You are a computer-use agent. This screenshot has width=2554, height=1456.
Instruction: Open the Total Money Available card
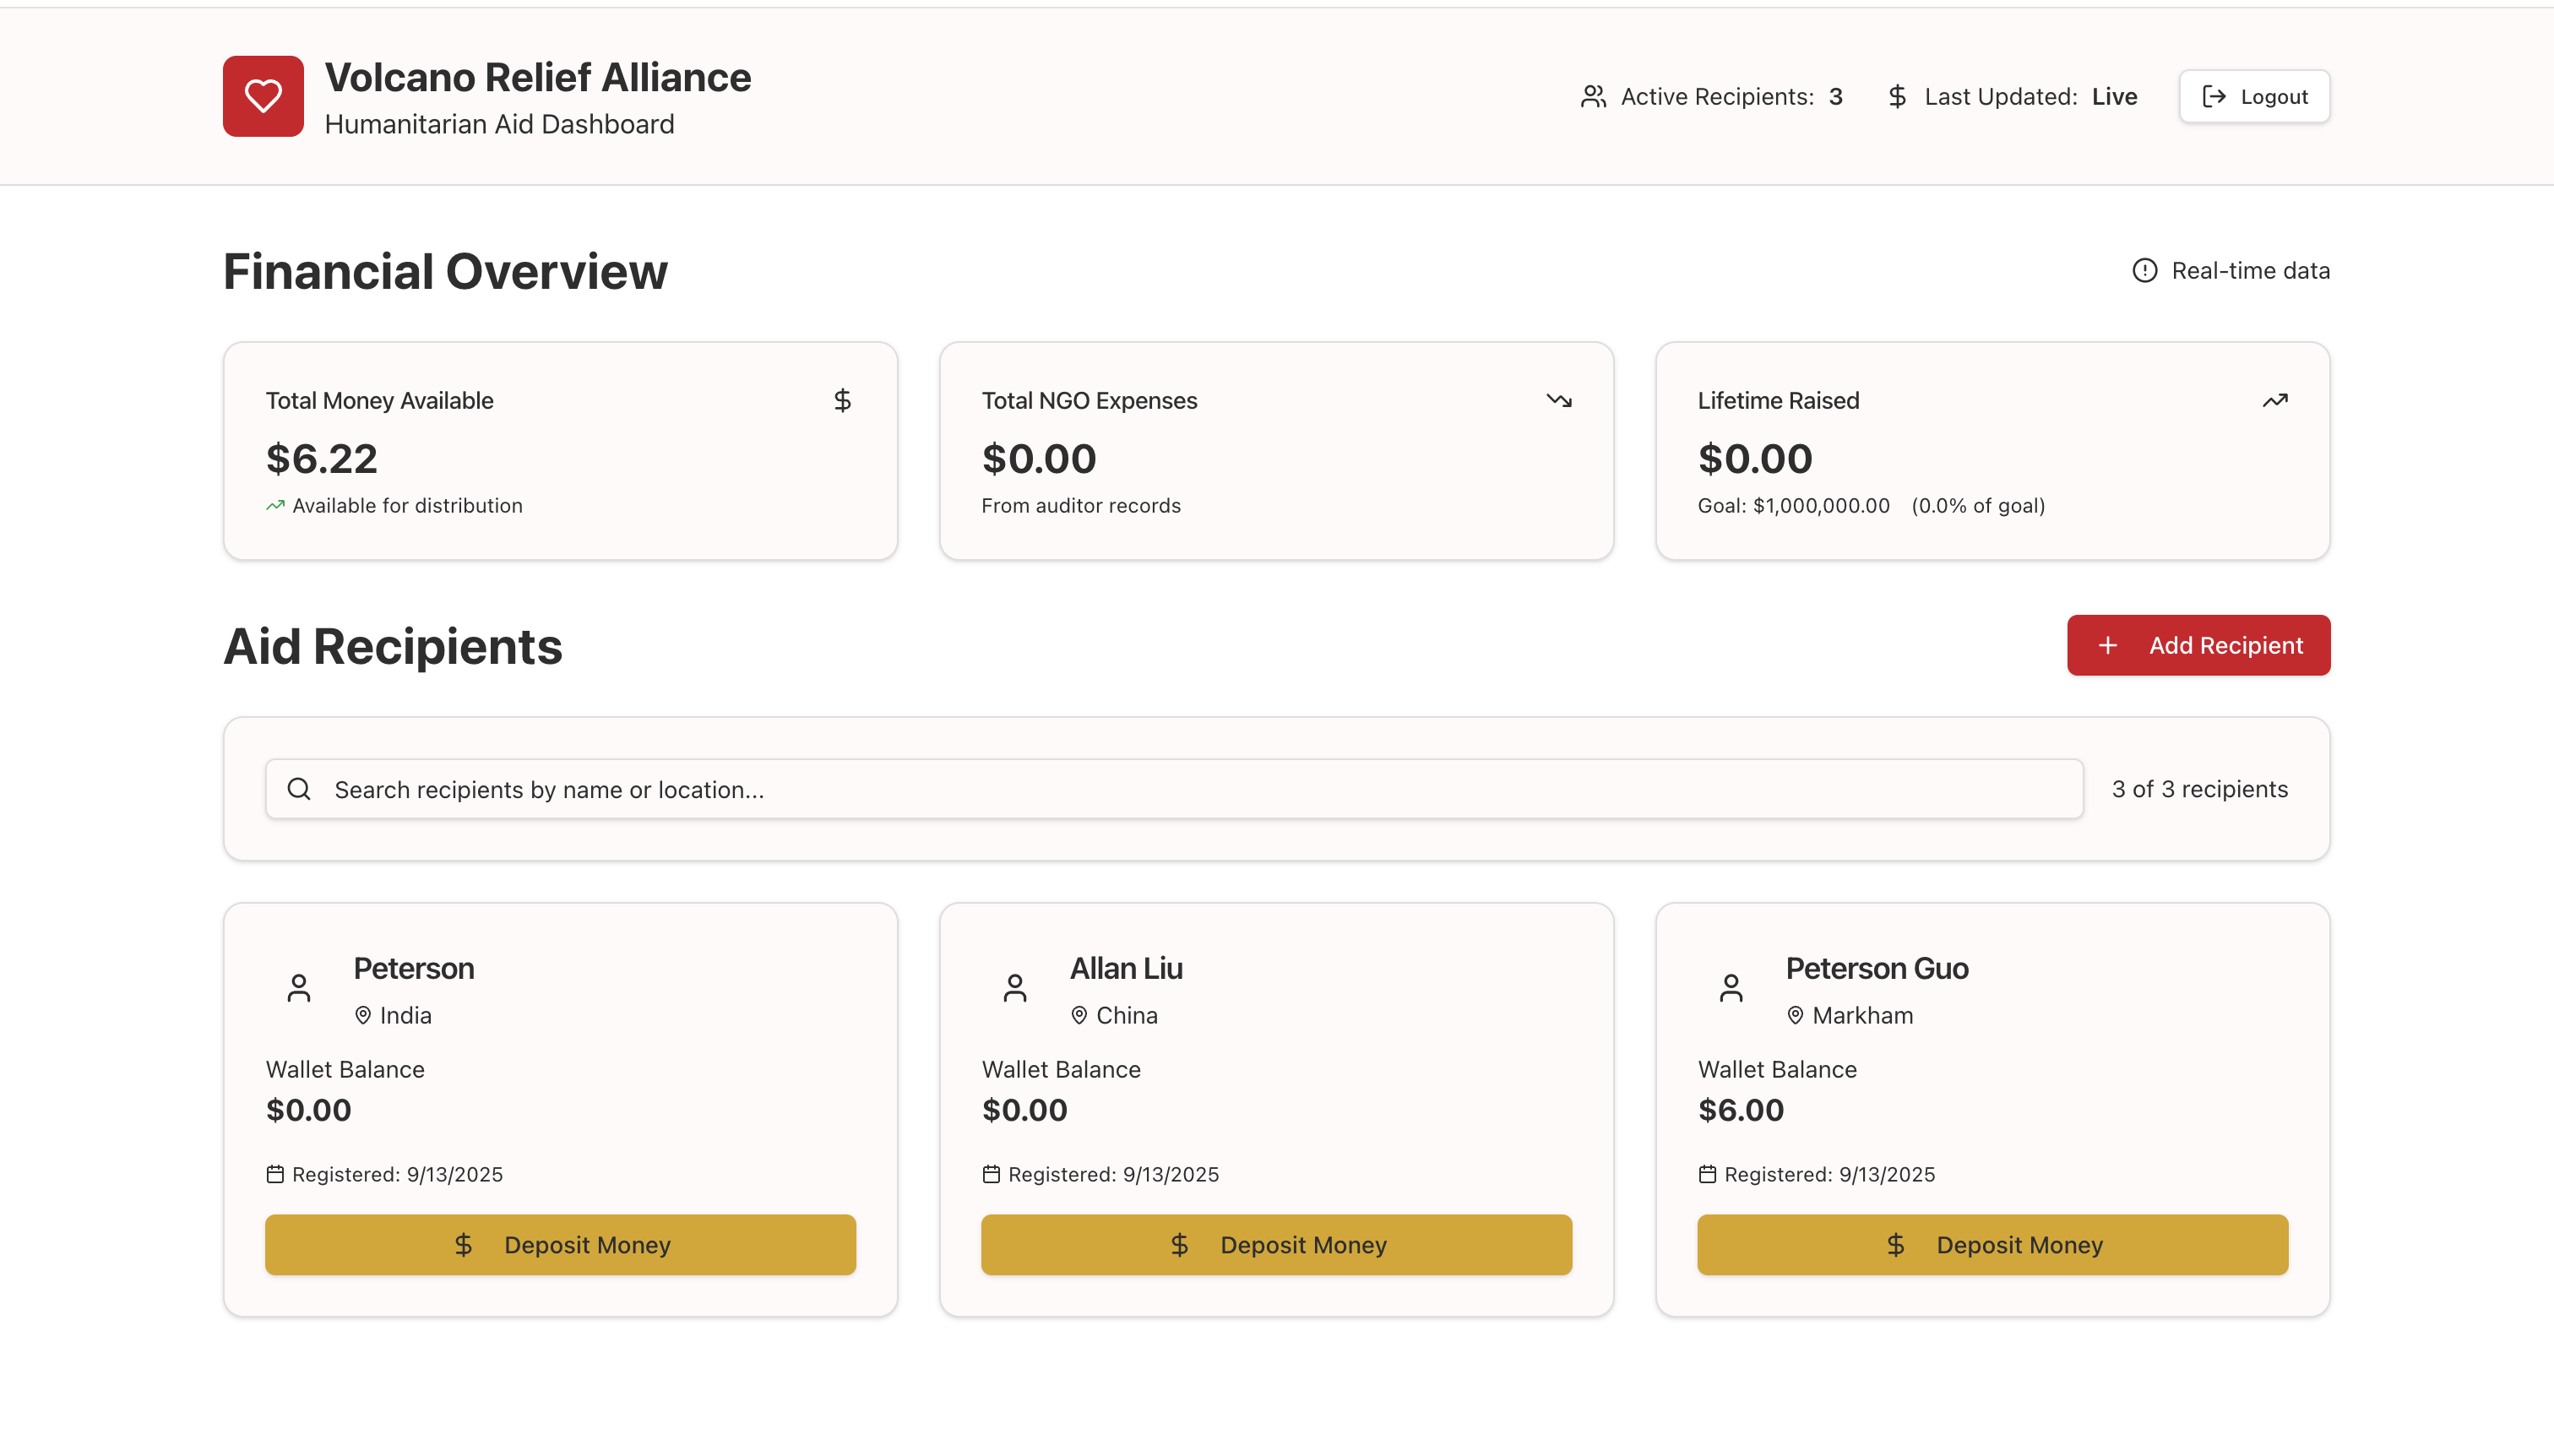[x=560, y=451]
